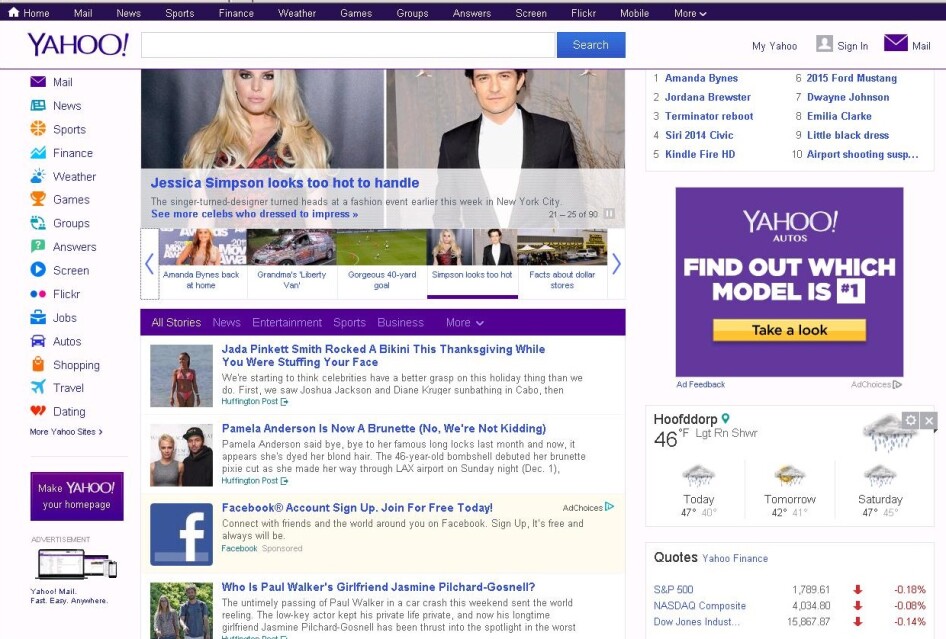Select Grandma's Liberty Van thumbnail
Viewport: 946px width, 639px height.
click(292, 264)
